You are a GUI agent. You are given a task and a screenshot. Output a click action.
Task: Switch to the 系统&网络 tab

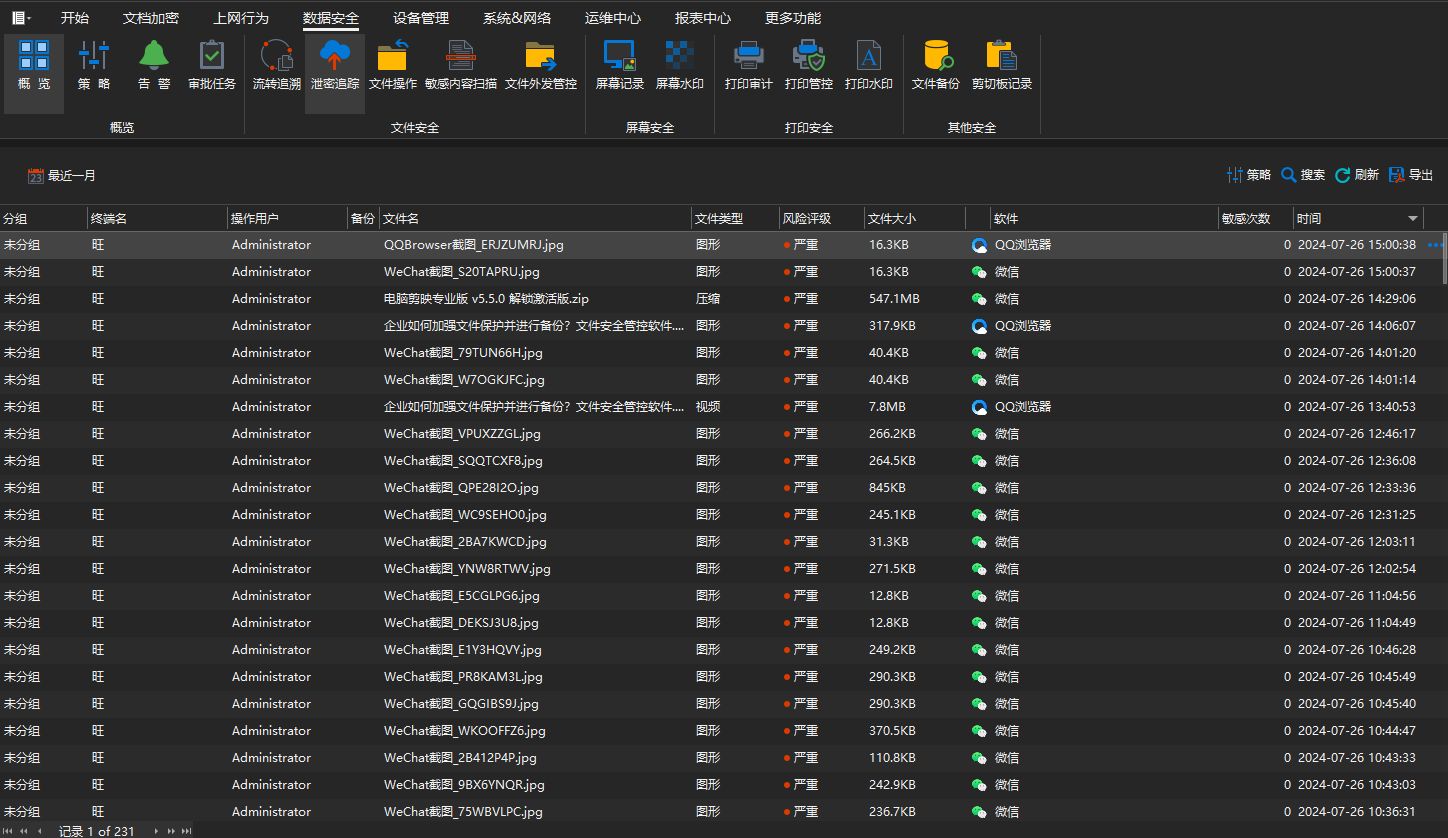(x=517, y=18)
